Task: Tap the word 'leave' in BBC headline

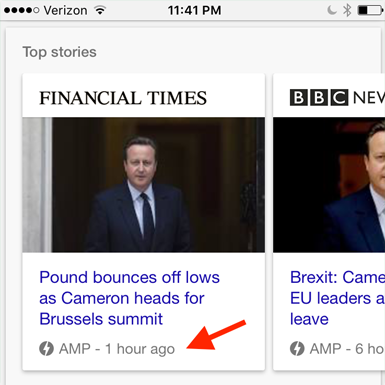Action: click(309, 319)
